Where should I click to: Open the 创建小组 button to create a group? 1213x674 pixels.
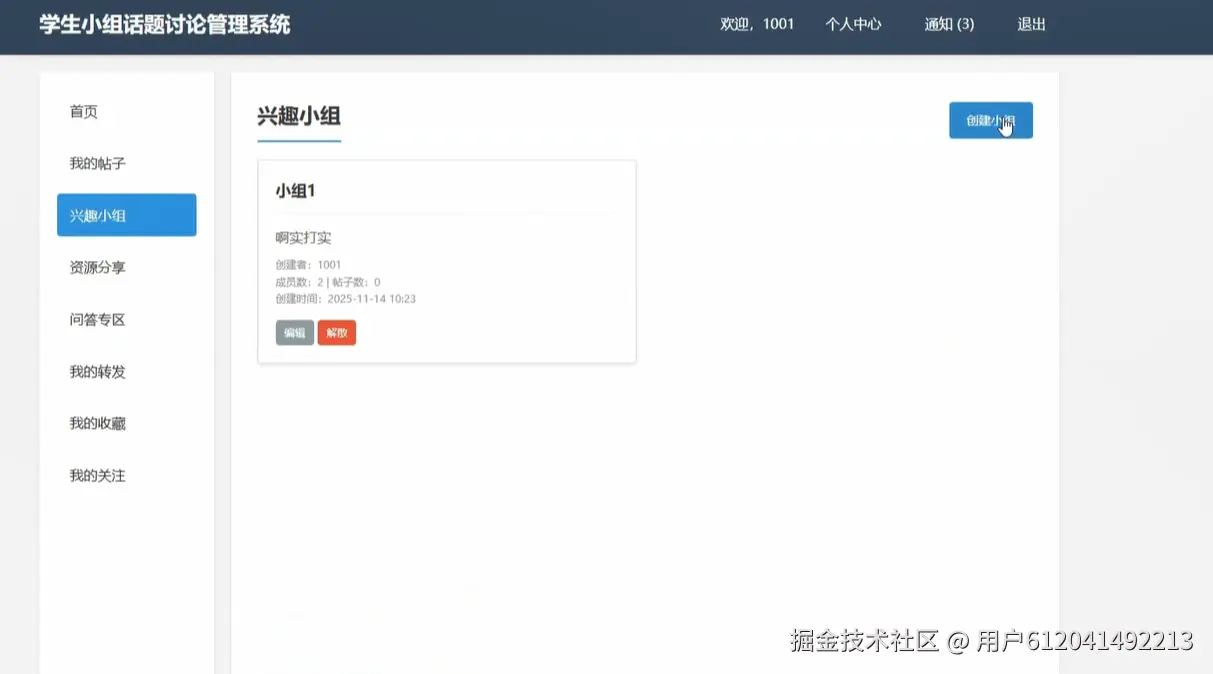pyautogui.click(x=990, y=119)
